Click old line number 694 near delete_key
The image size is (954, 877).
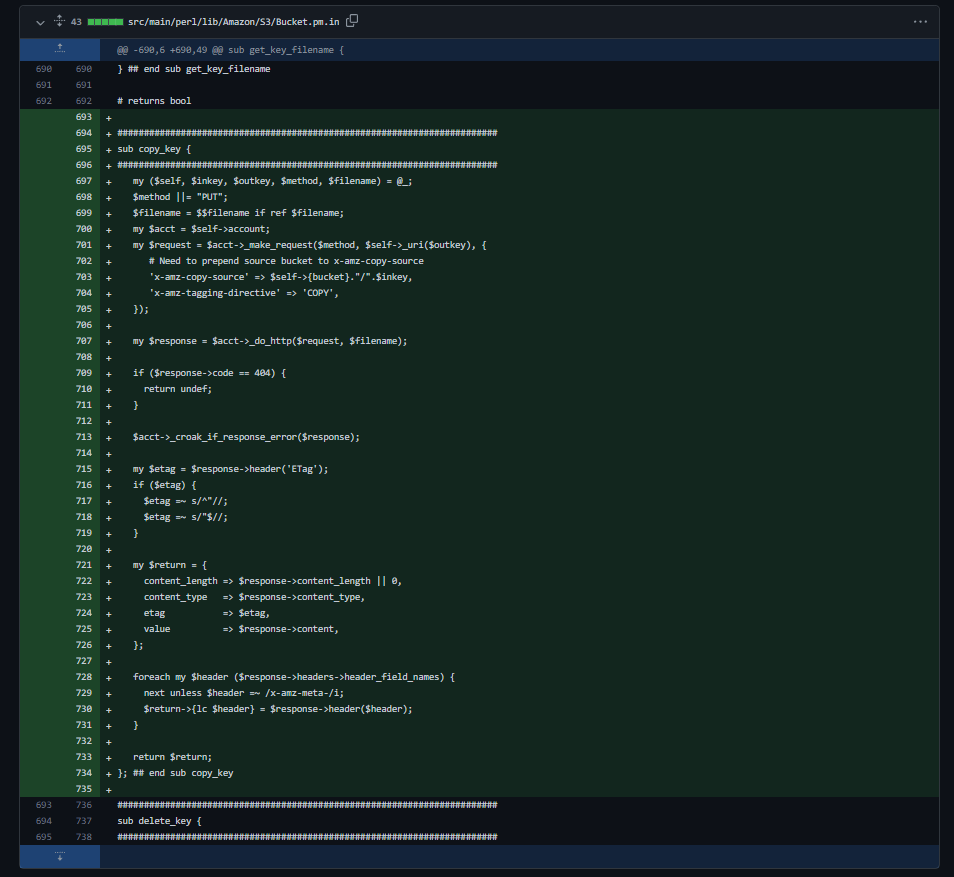(43, 821)
